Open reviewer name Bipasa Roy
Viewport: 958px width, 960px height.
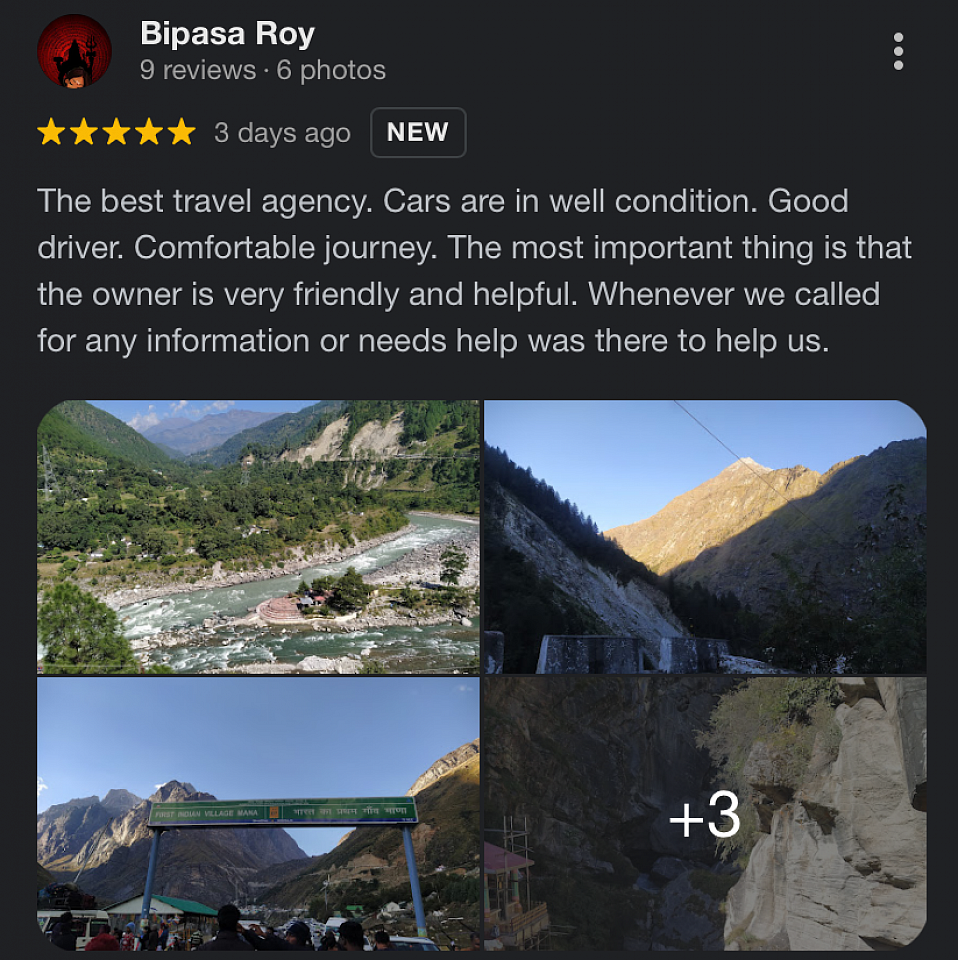click(x=227, y=34)
